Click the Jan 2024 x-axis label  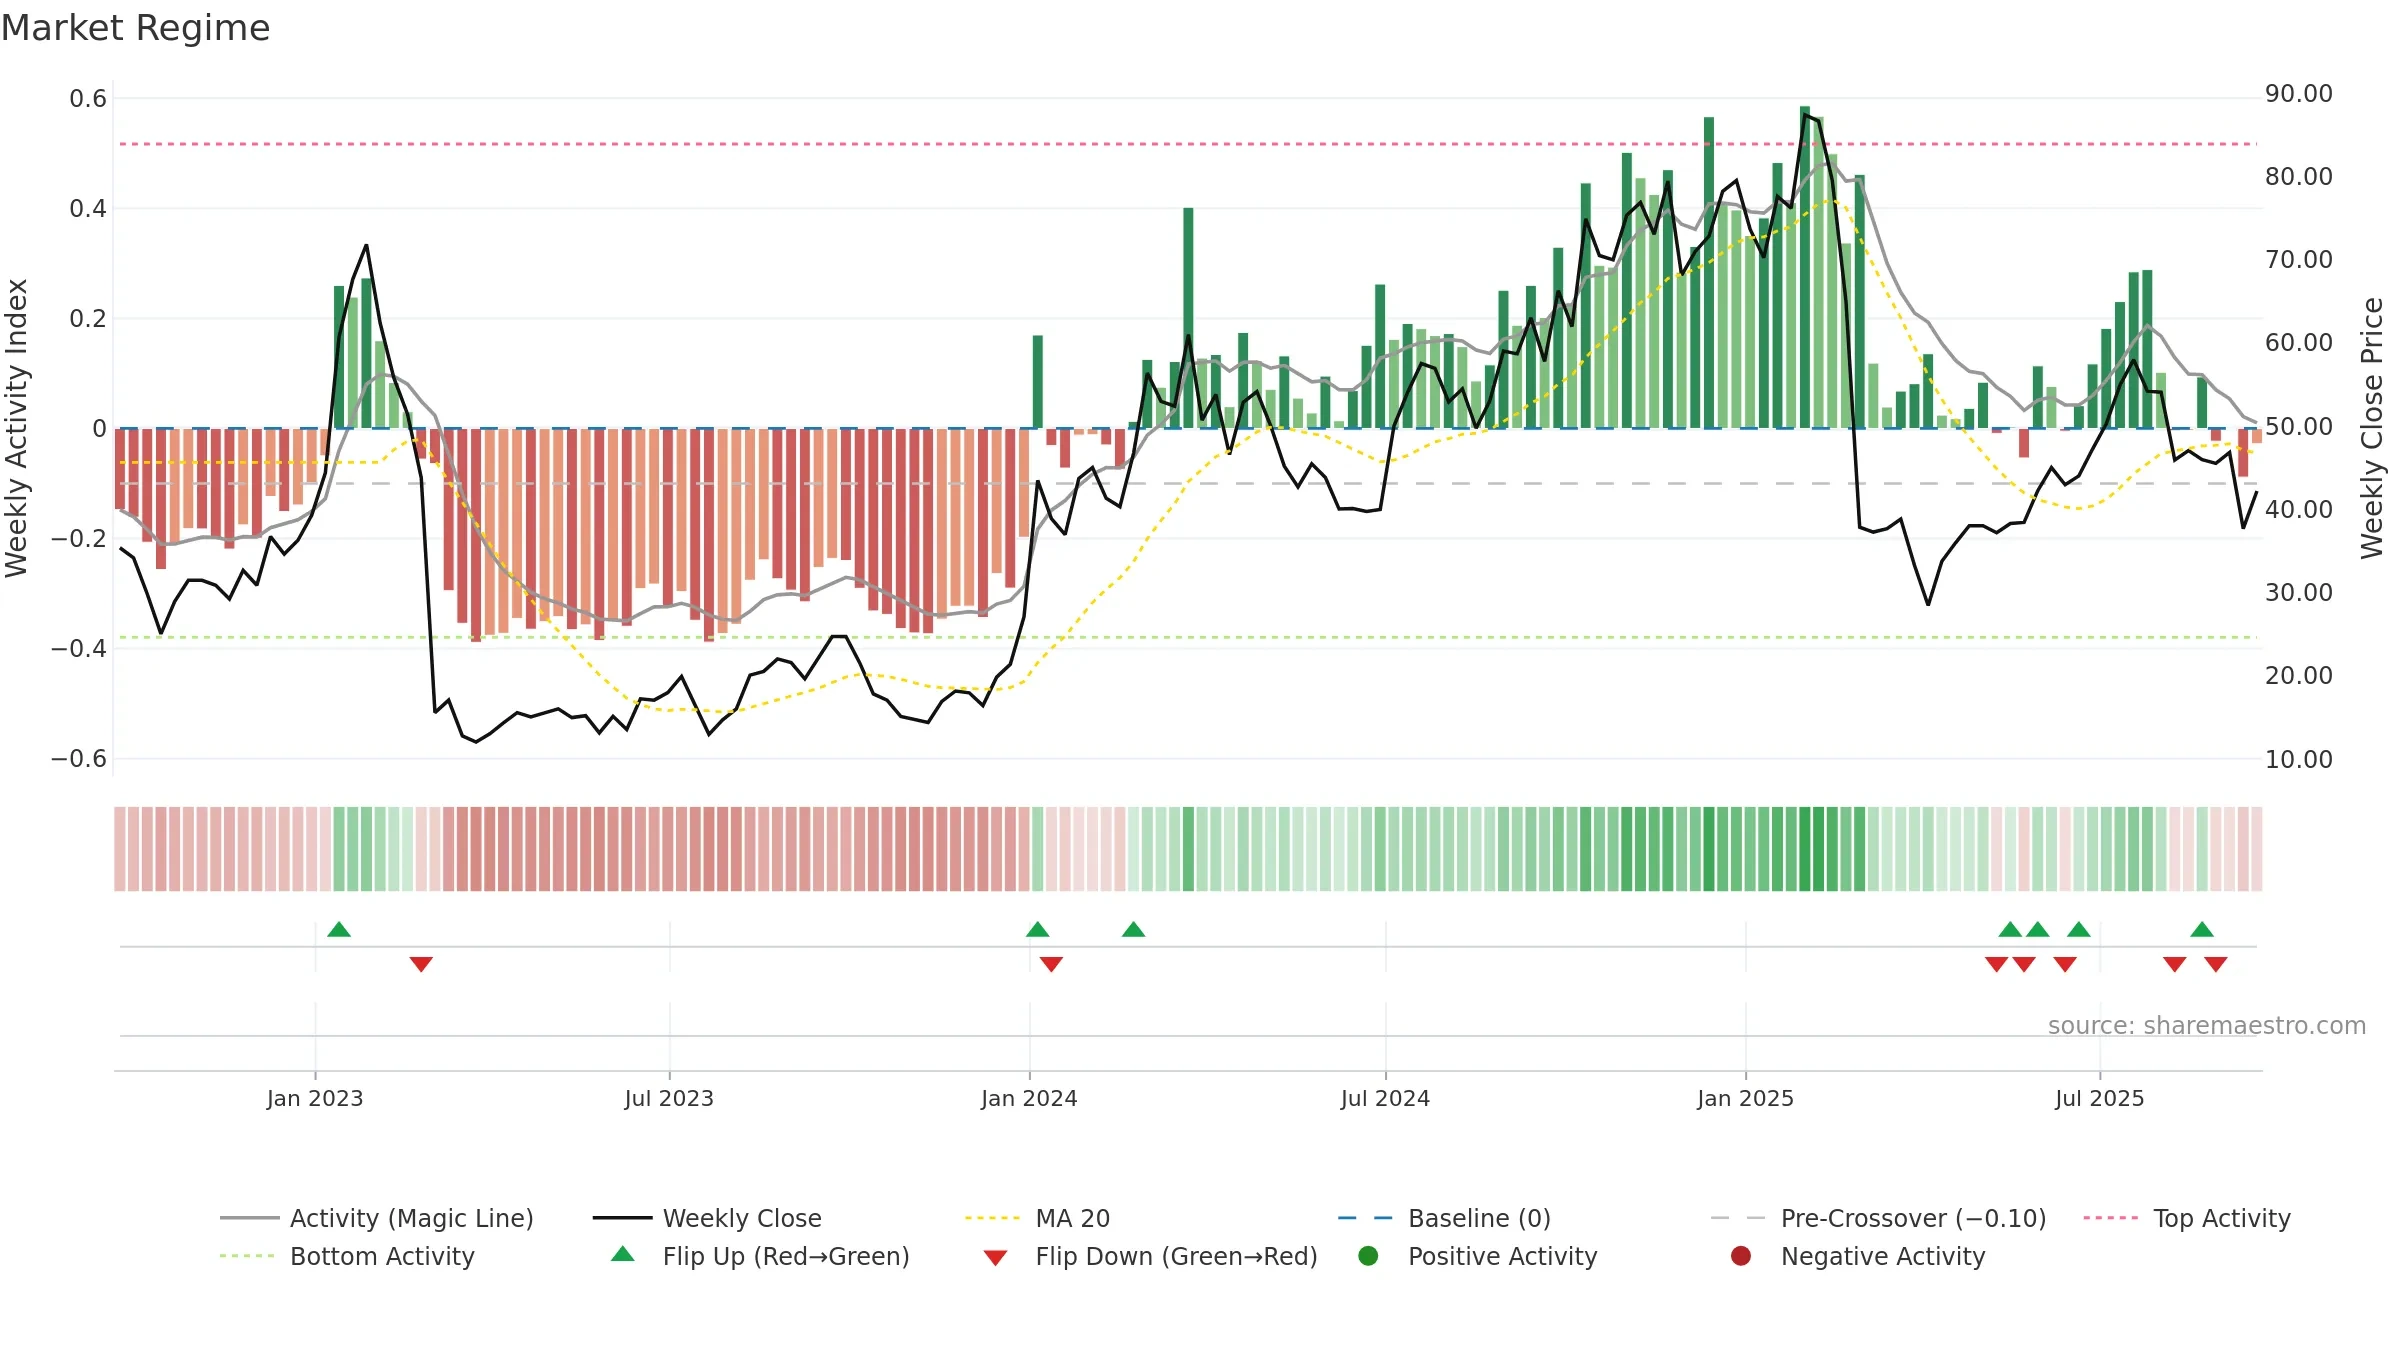tap(1029, 1098)
